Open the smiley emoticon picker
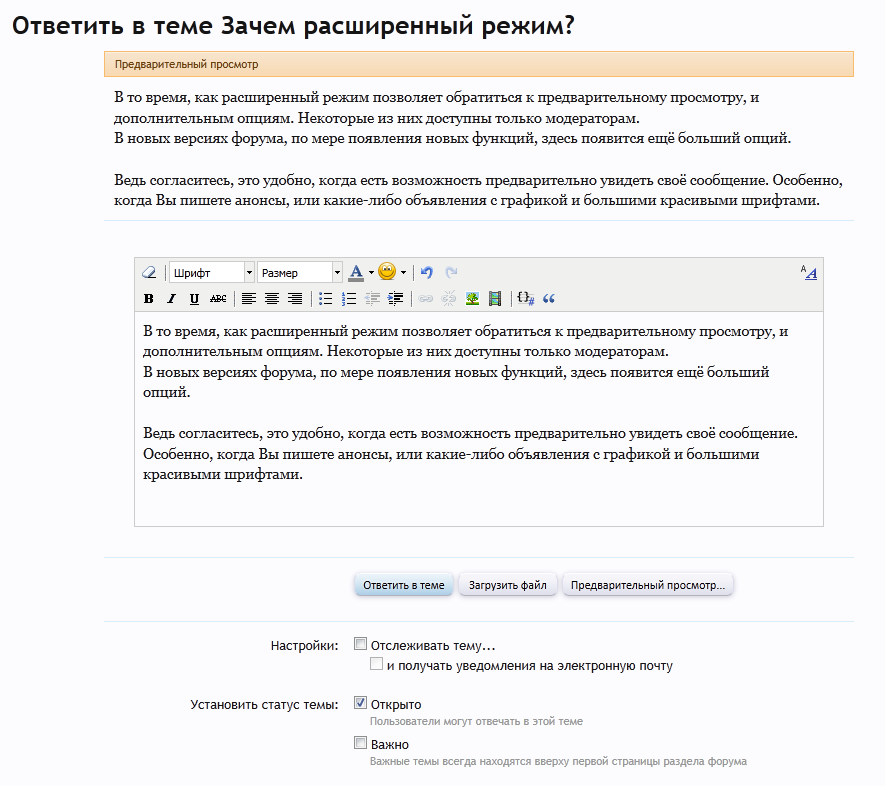The image size is (885, 786). tap(387, 272)
